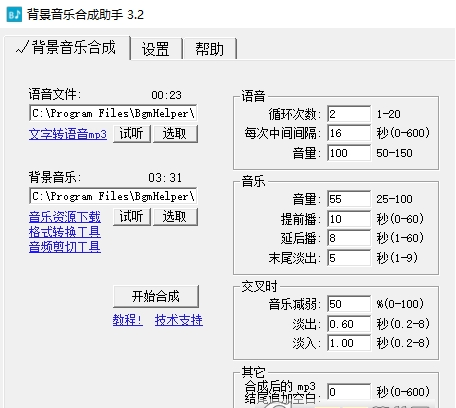456x408 pixels.
Task: Click the app icon in title bar
Action: (14, 14)
